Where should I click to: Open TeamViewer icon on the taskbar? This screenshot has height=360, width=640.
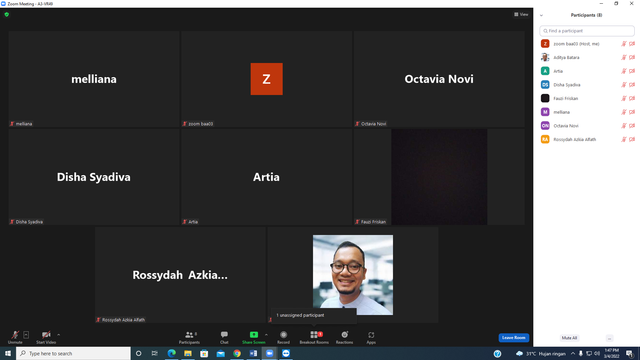click(286, 353)
